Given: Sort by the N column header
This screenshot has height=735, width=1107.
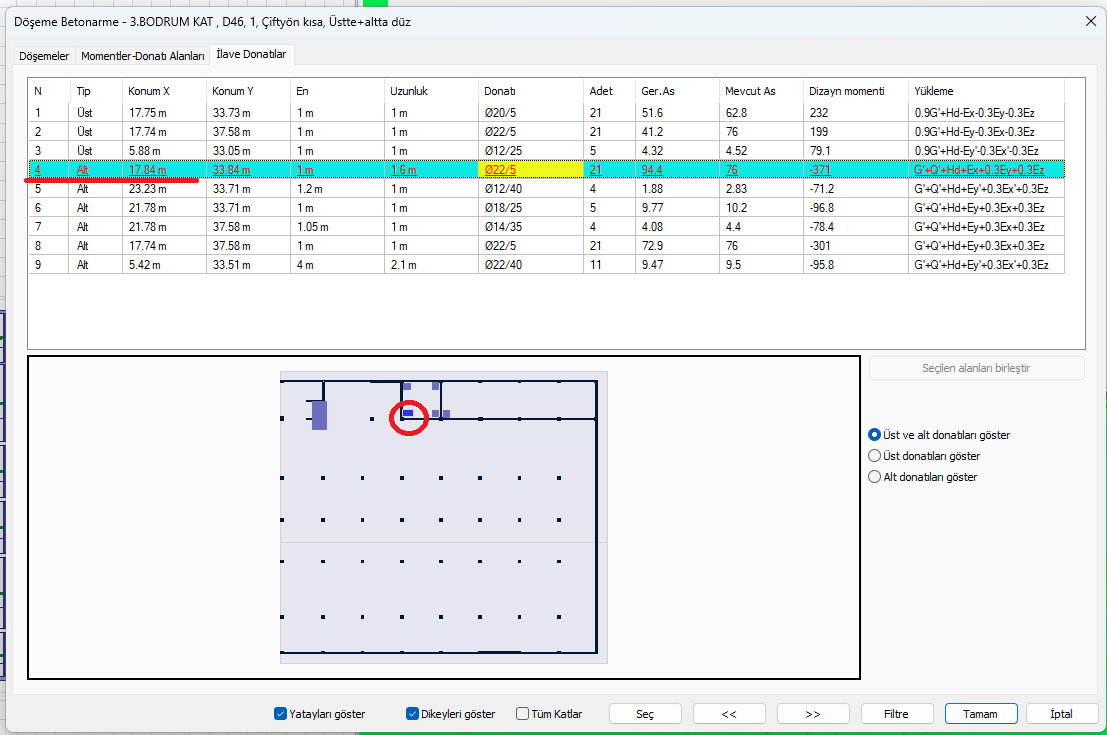Looking at the screenshot, I should coord(49,91).
